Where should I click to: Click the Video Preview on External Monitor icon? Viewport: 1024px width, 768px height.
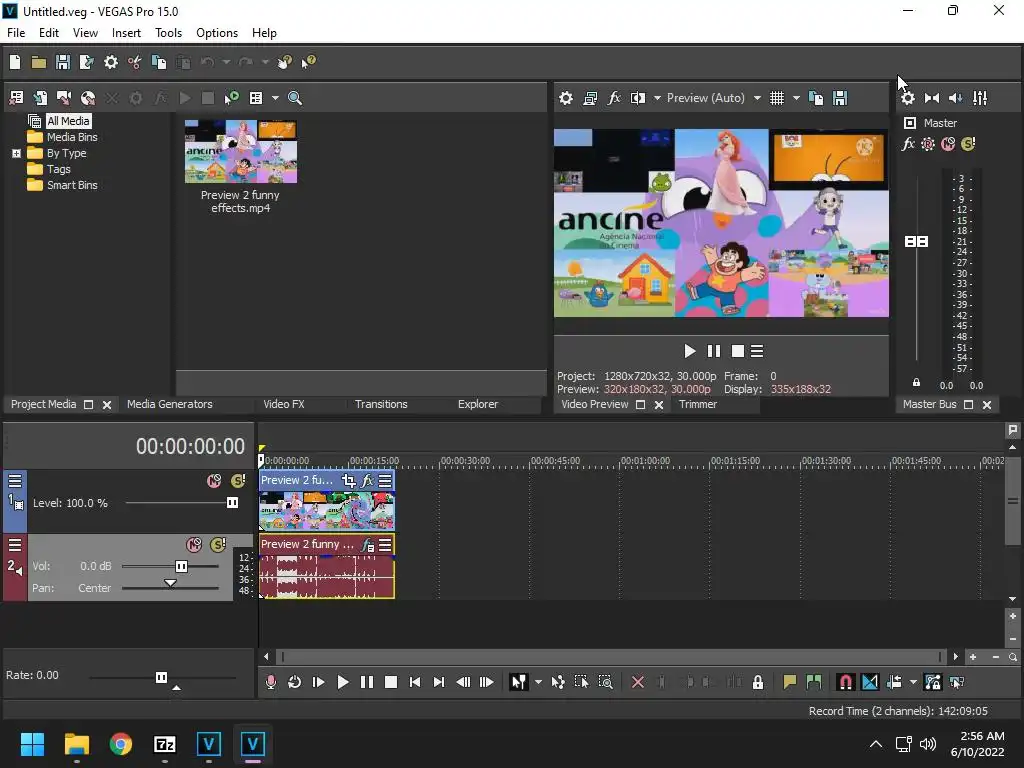[x=590, y=98]
